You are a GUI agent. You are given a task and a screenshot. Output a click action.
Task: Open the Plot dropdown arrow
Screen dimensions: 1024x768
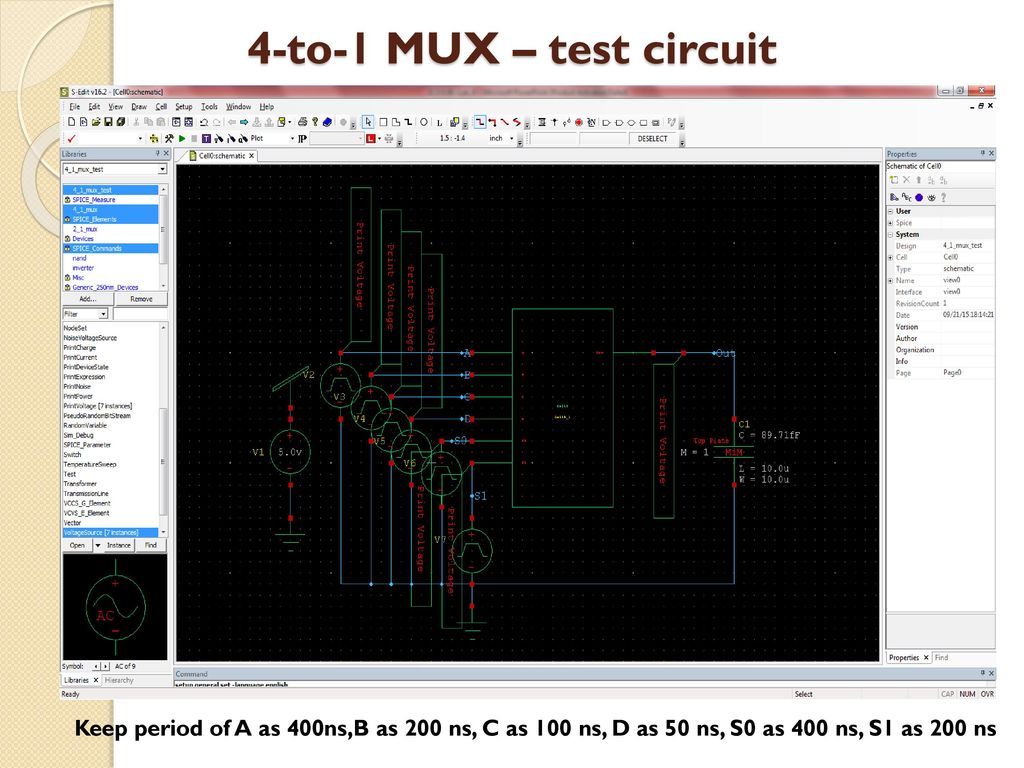coord(292,138)
